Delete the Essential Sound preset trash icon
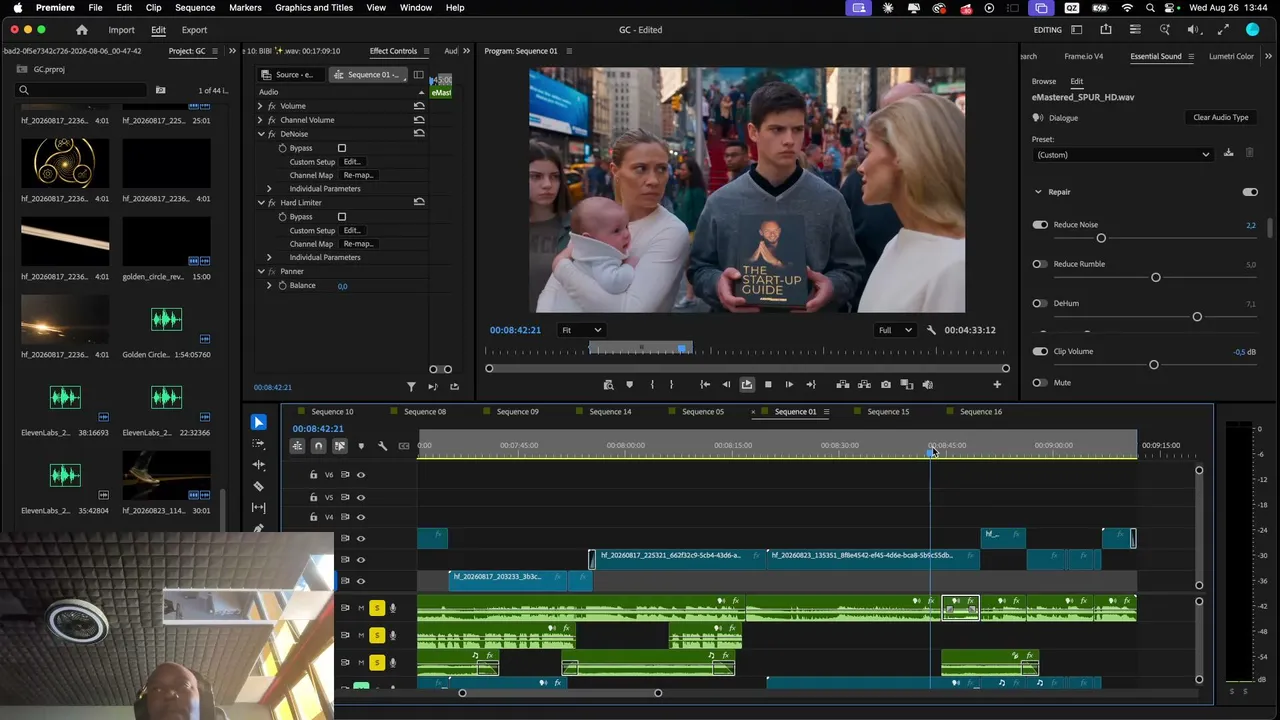This screenshot has width=1280, height=720. point(1249,153)
